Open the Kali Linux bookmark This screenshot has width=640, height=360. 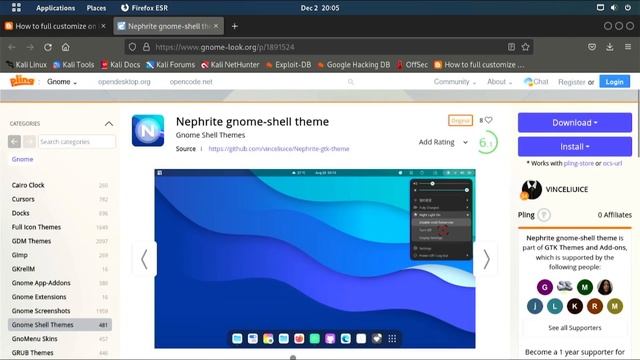tap(27, 64)
